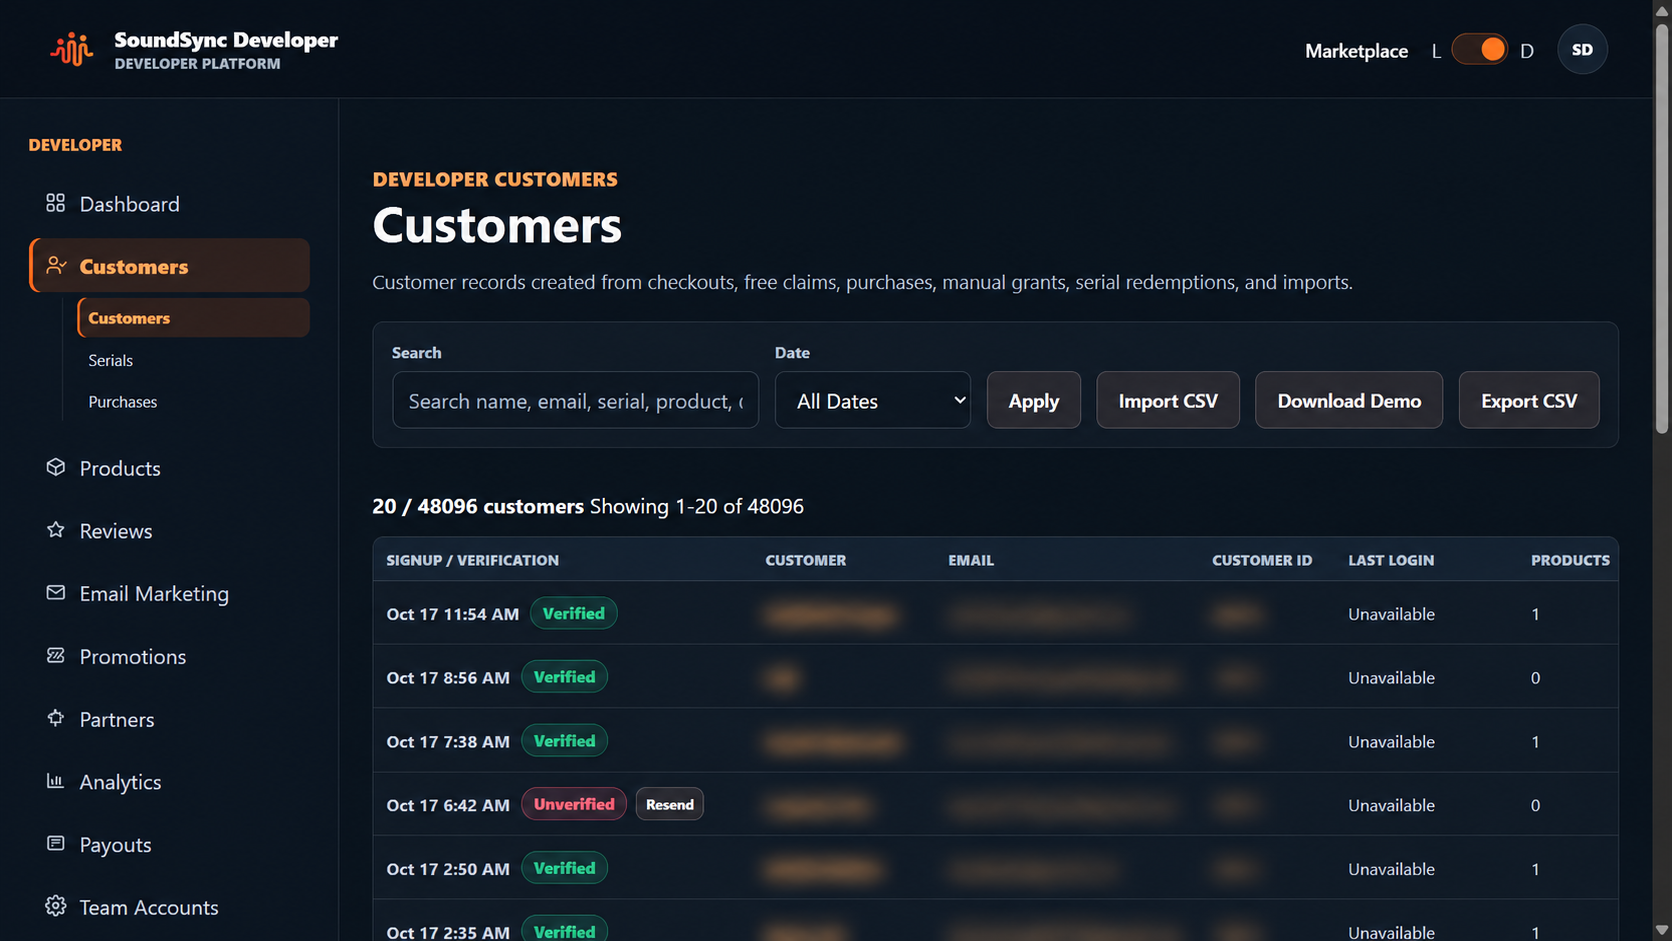Click the Import CSV button
This screenshot has width=1672, height=941.
point(1167,400)
